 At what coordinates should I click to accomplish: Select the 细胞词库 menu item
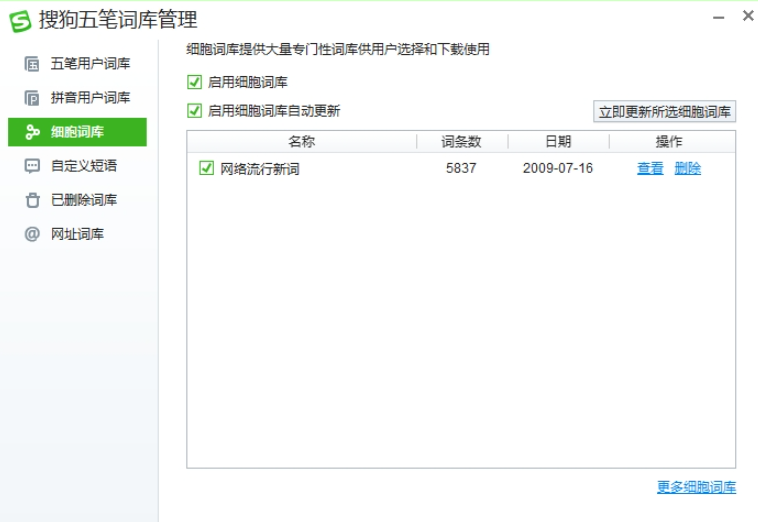[x=77, y=132]
